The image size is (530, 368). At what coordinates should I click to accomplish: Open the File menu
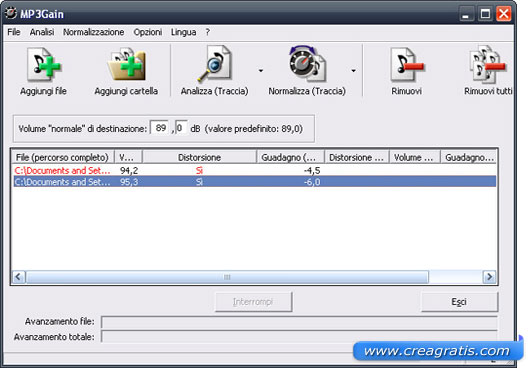point(14,32)
